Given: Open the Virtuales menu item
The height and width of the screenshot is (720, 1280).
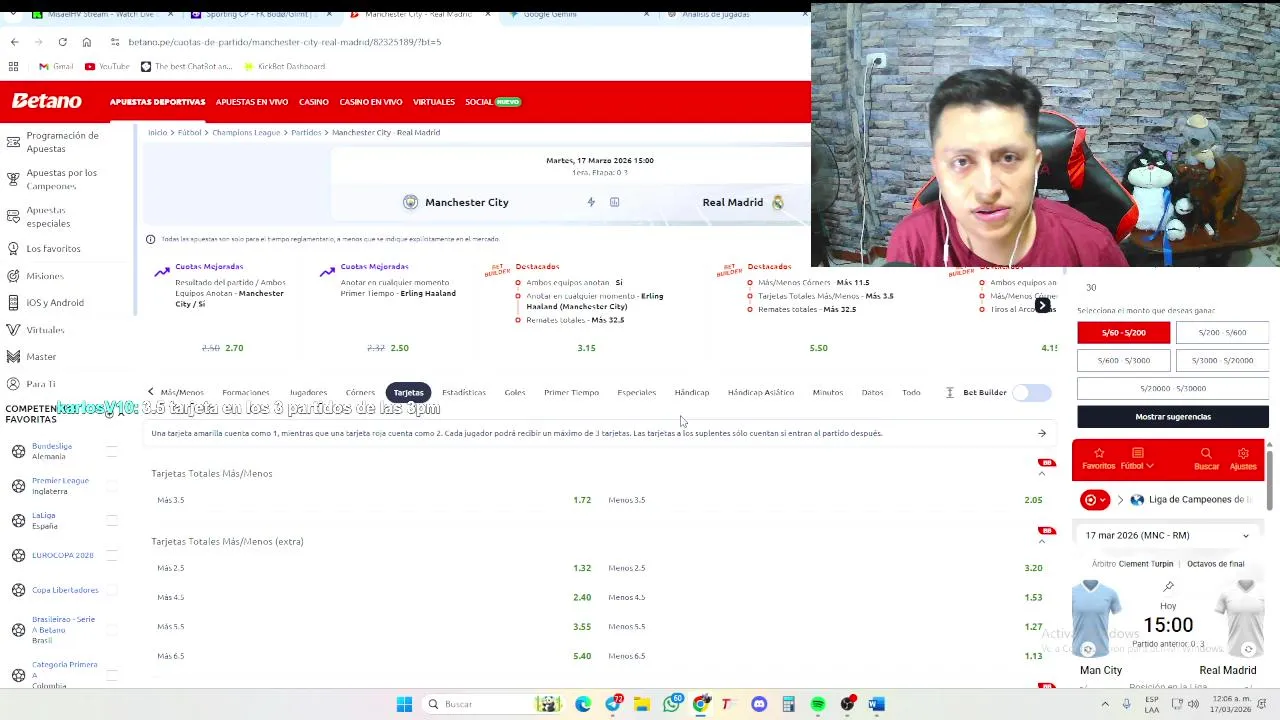Looking at the screenshot, I should tap(434, 102).
